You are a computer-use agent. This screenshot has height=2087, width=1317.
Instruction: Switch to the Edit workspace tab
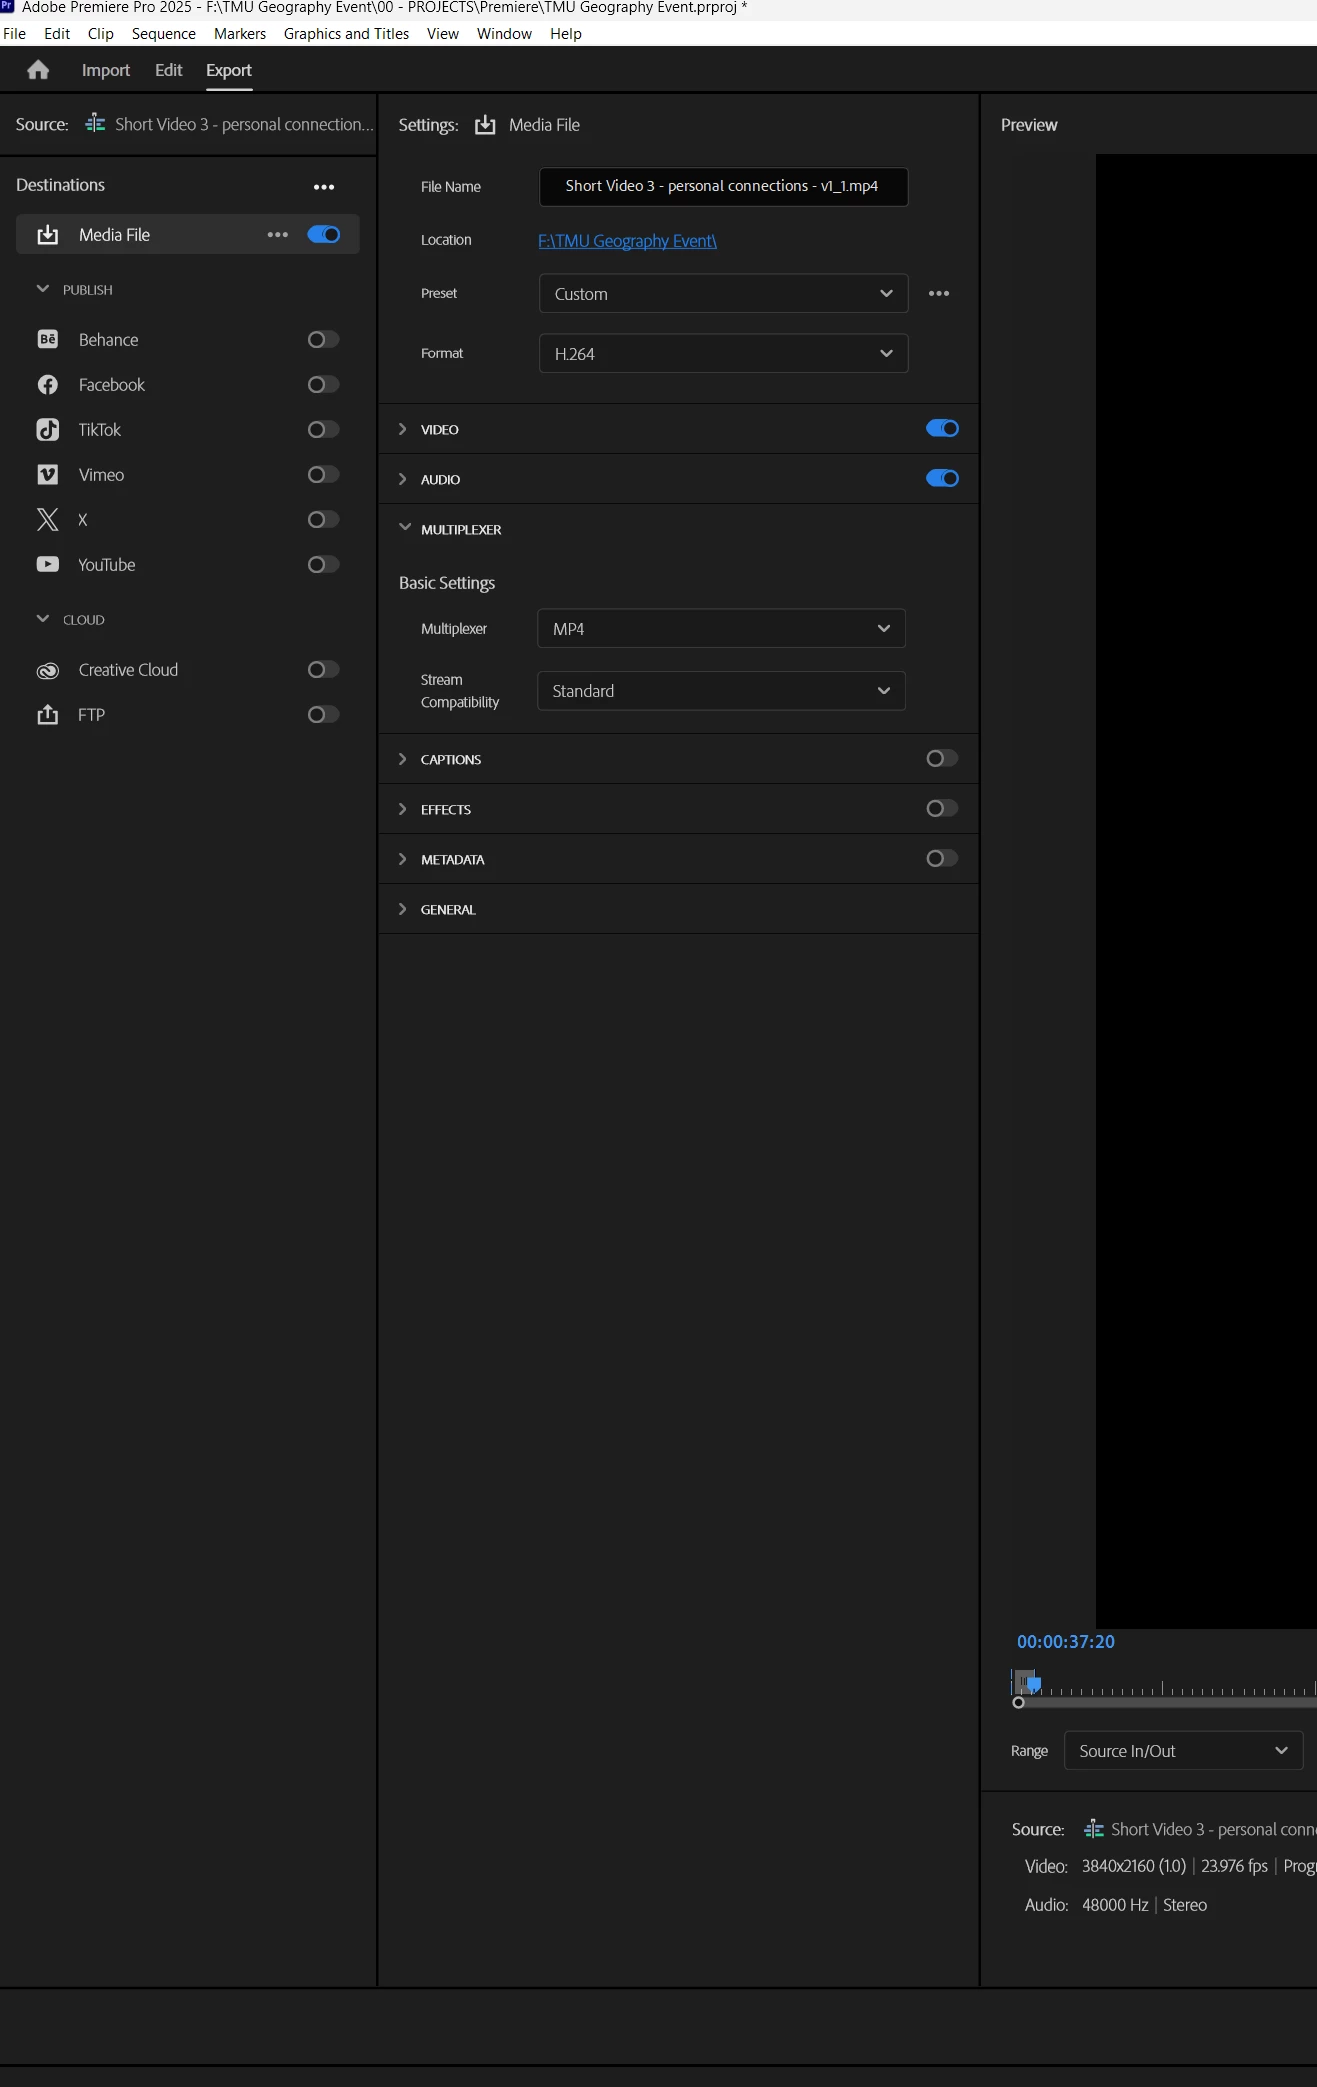point(169,70)
